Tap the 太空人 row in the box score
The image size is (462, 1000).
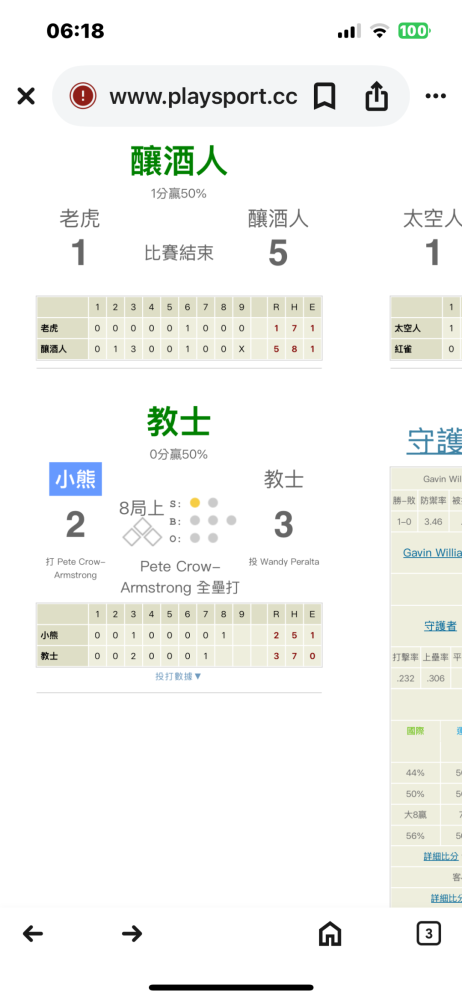point(426,328)
